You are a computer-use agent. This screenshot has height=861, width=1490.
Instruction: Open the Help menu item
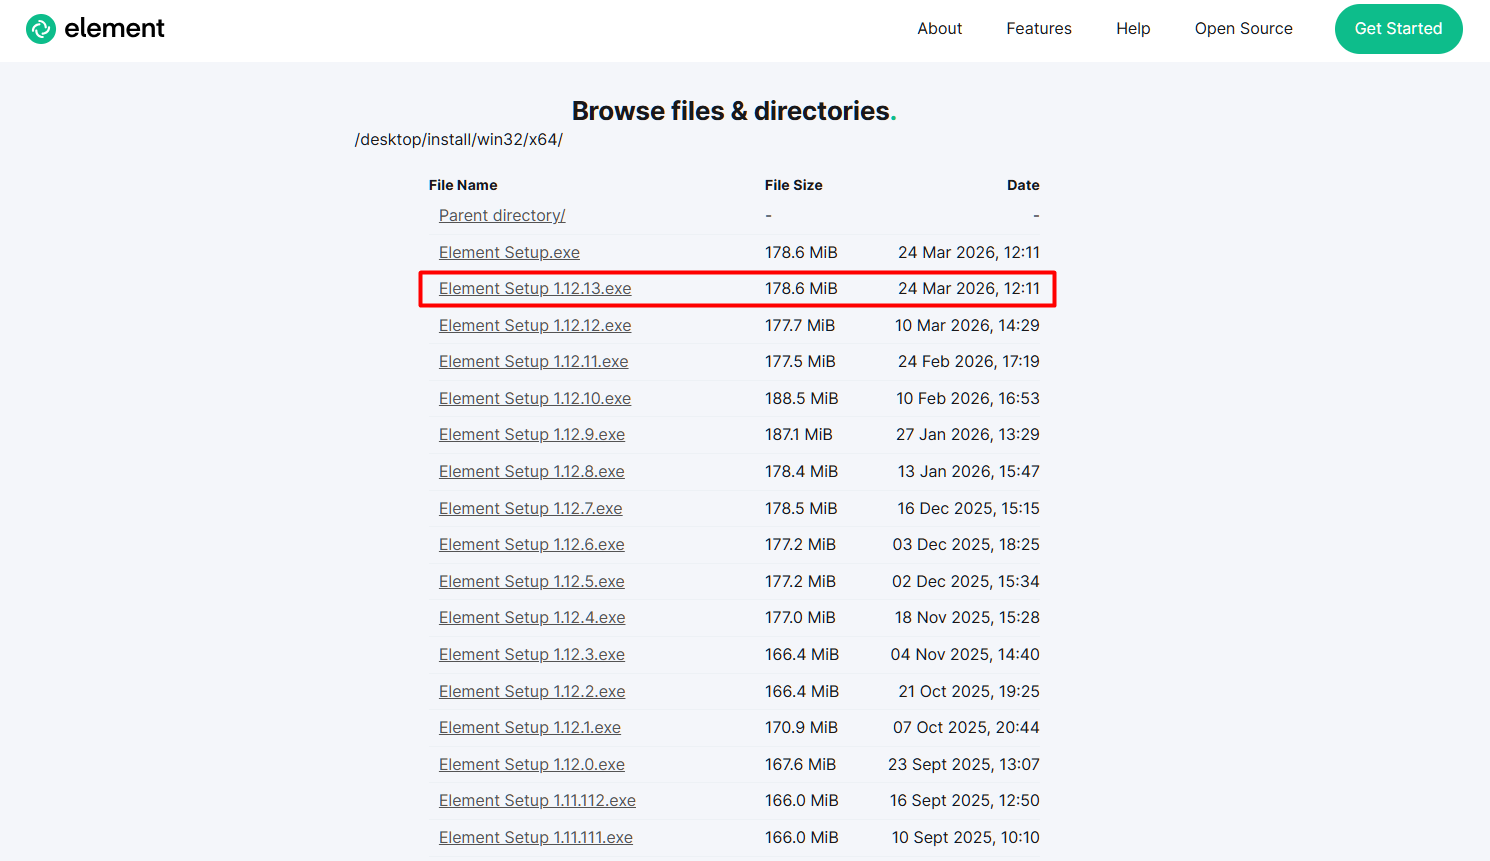click(1133, 29)
